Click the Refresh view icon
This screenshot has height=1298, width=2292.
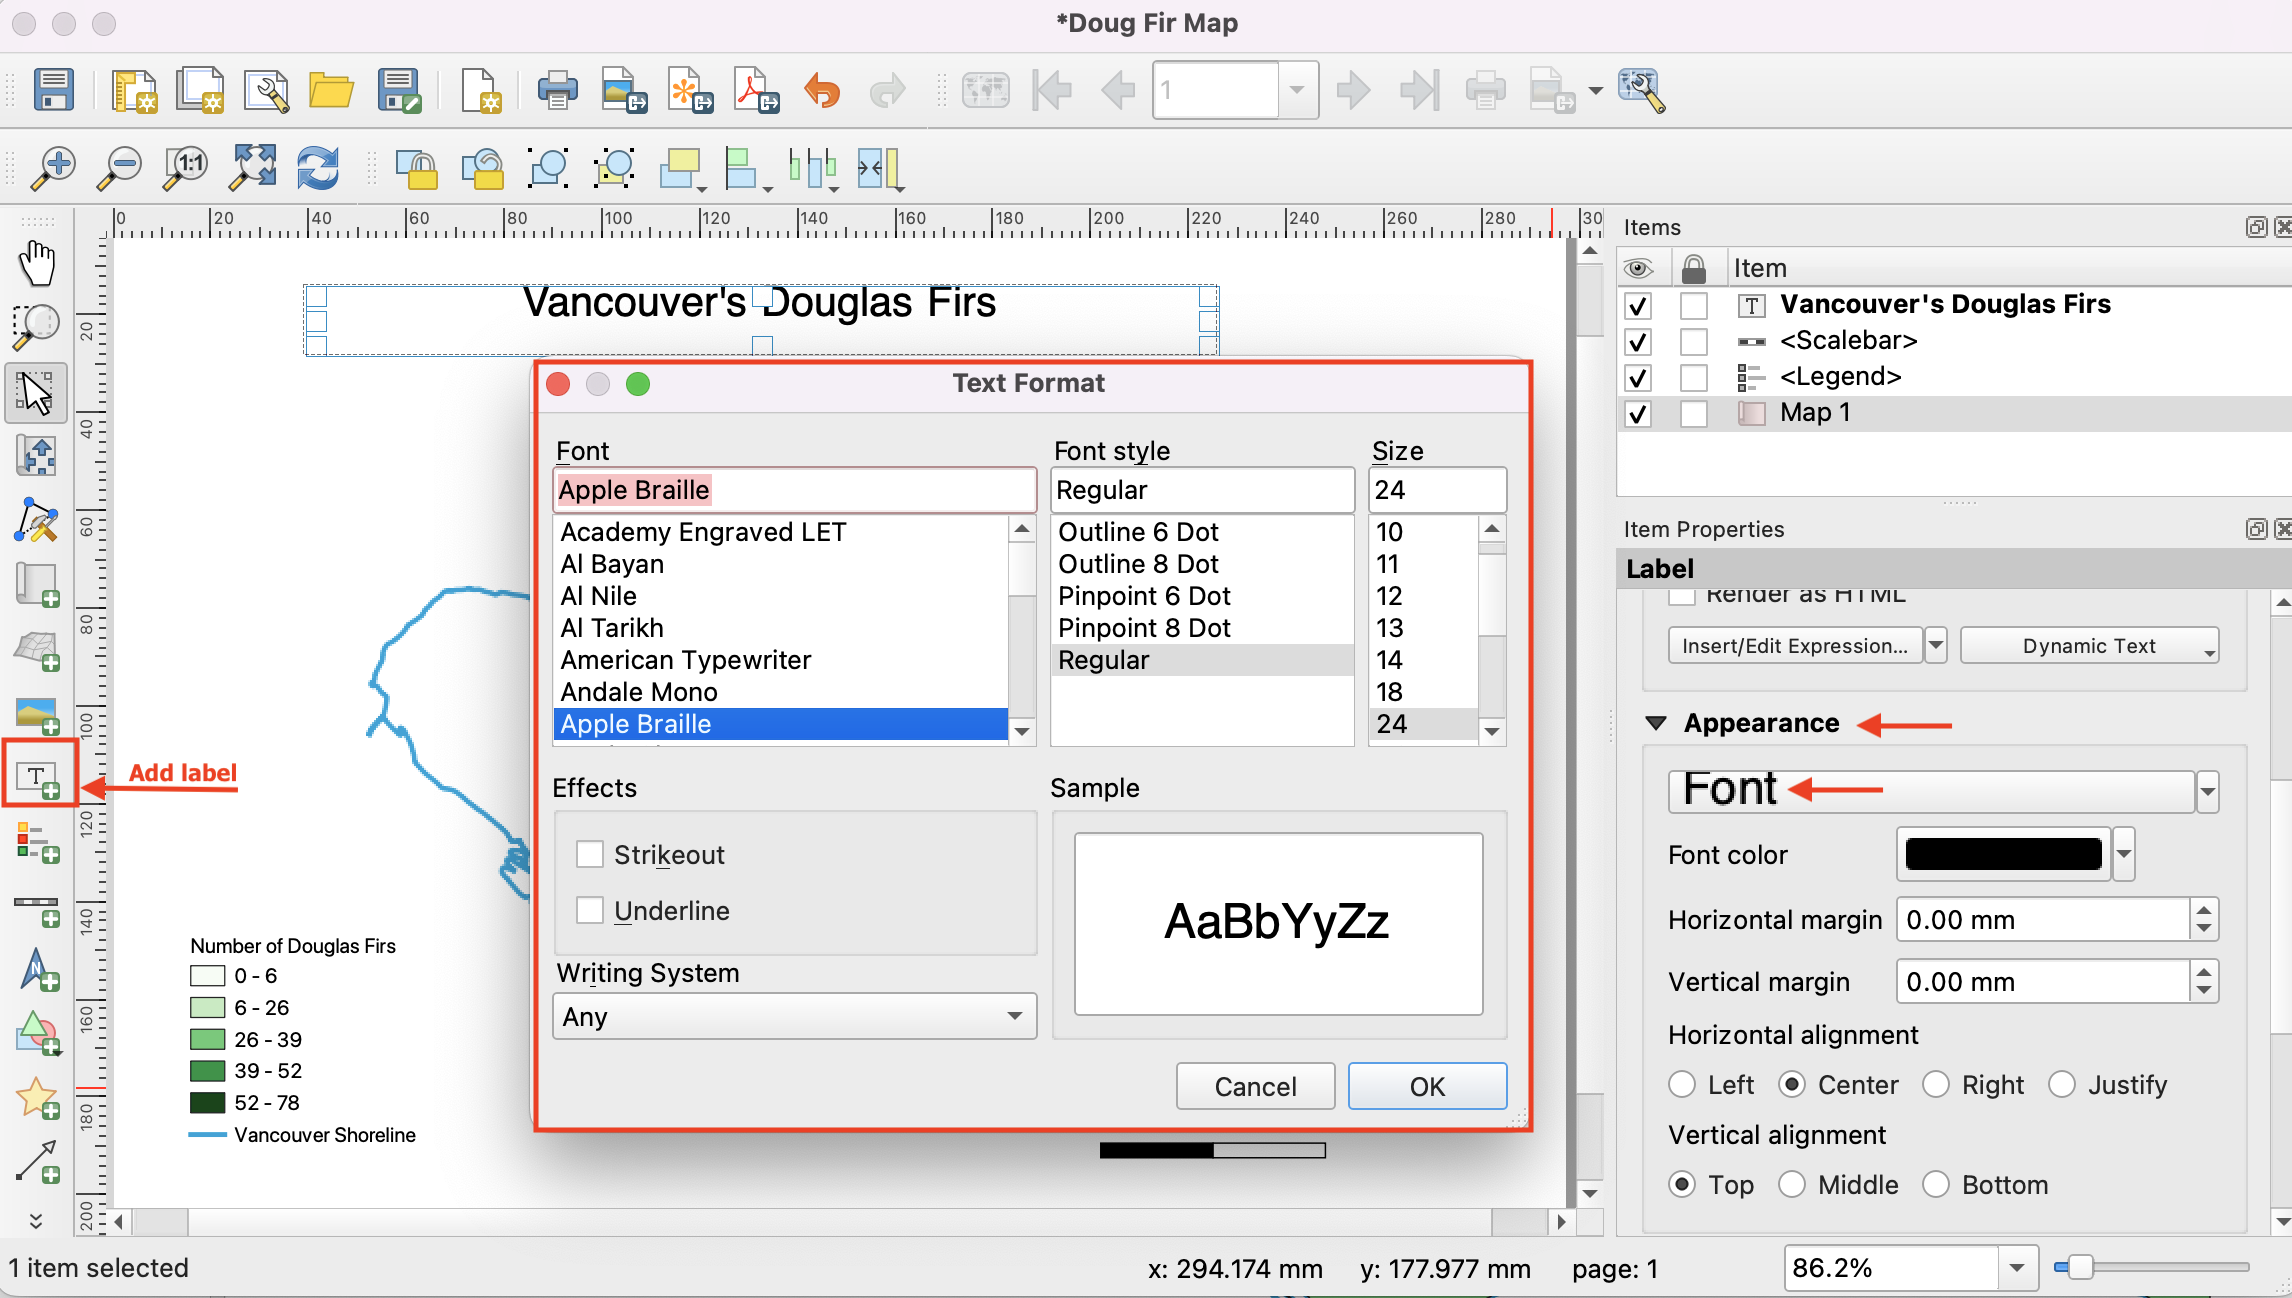tap(318, 168)
